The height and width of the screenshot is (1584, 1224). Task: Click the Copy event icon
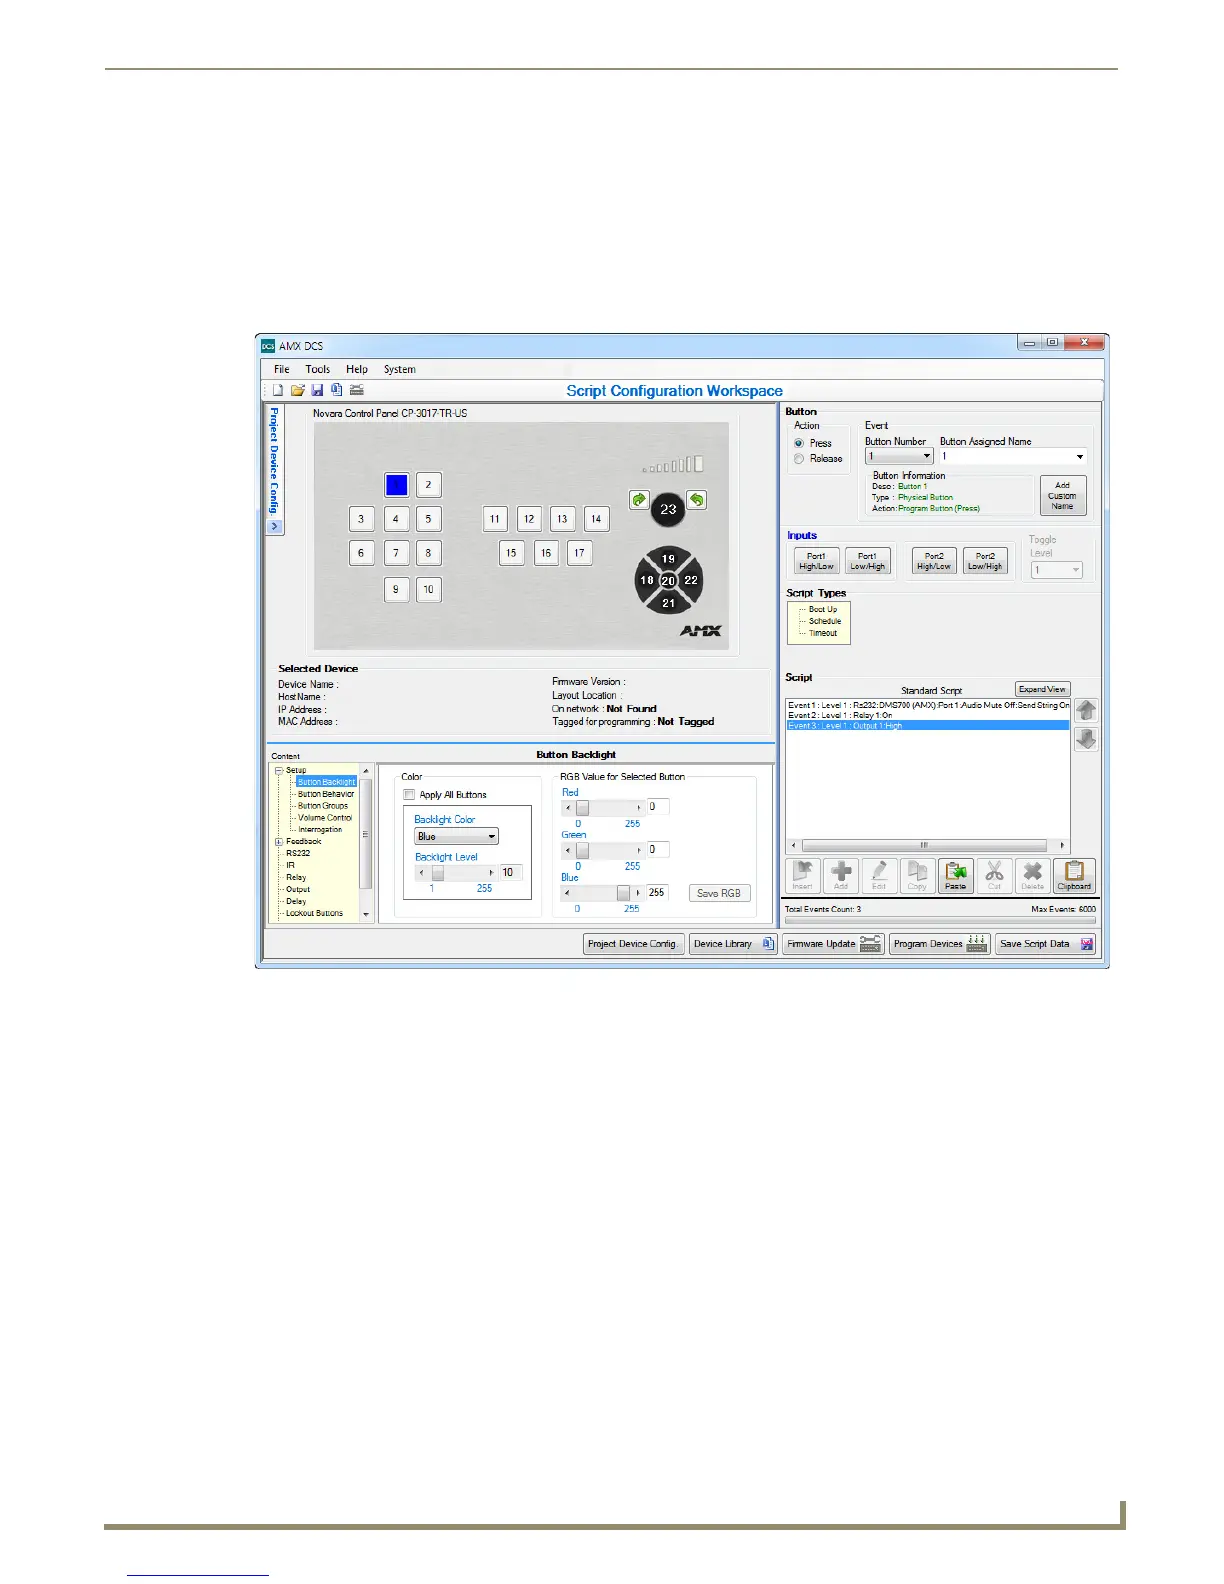[x=917, y=875]
